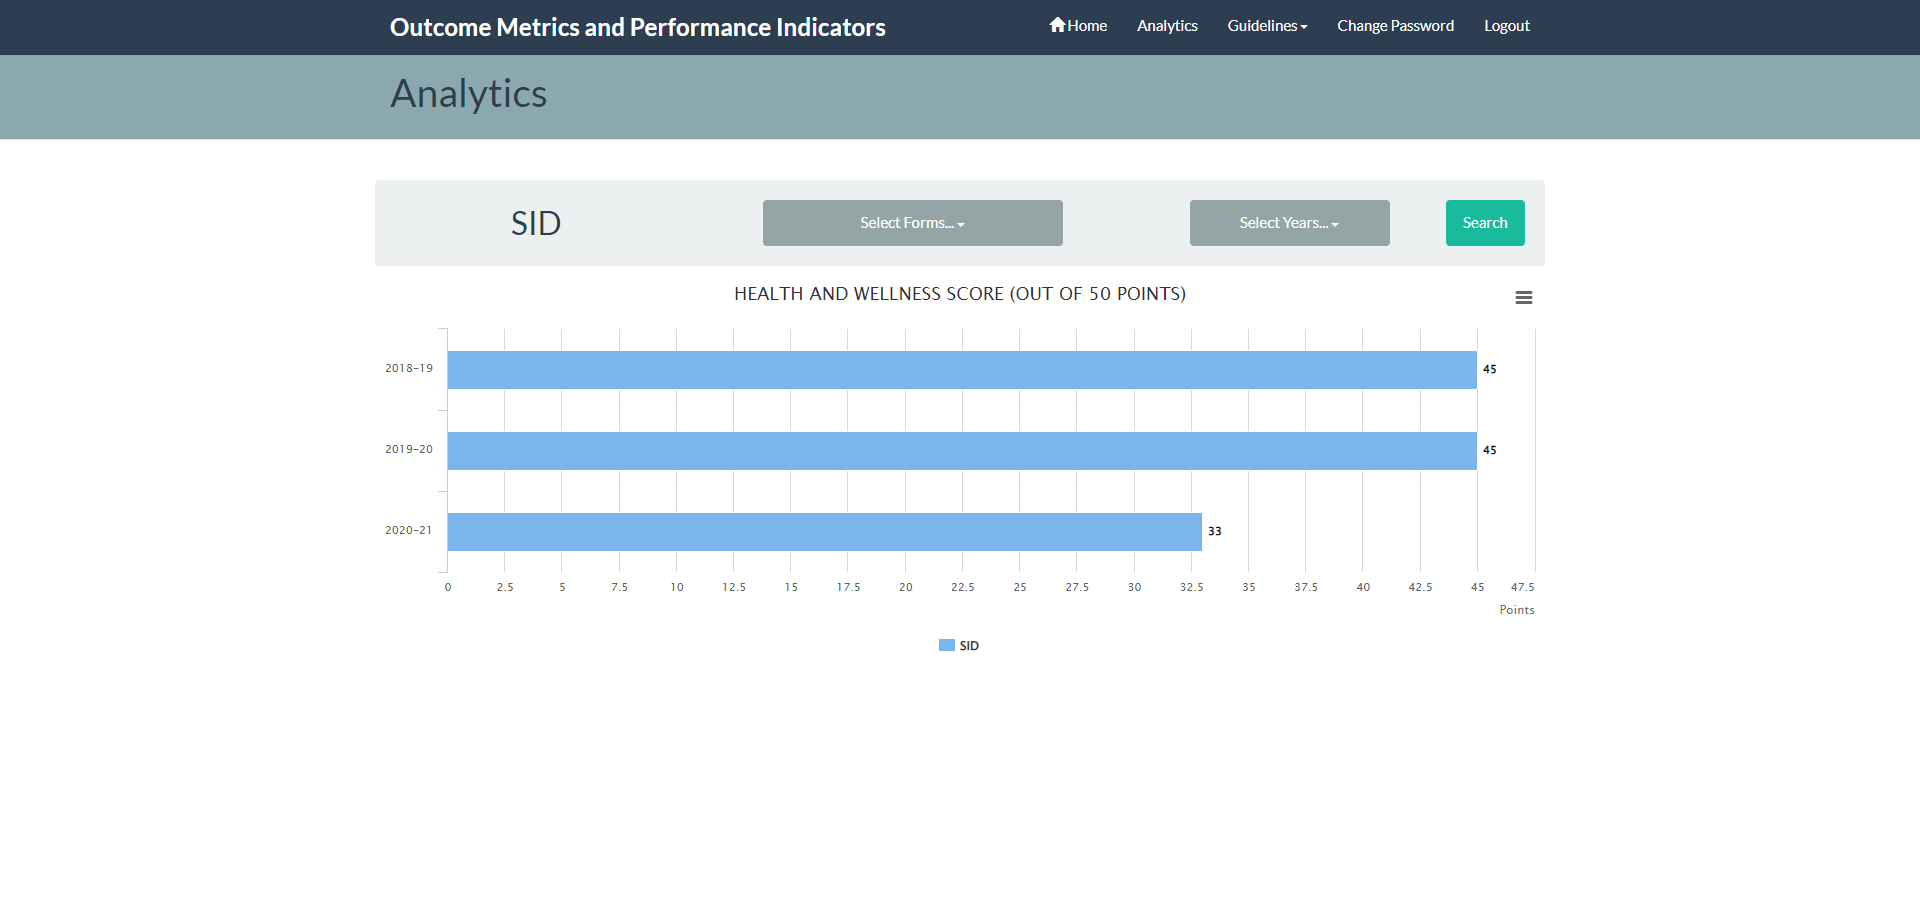This screenshot has width=1920, height=904.
Task: Click the 22.5 x-axis tick label
Action: (x=962, y=587)
